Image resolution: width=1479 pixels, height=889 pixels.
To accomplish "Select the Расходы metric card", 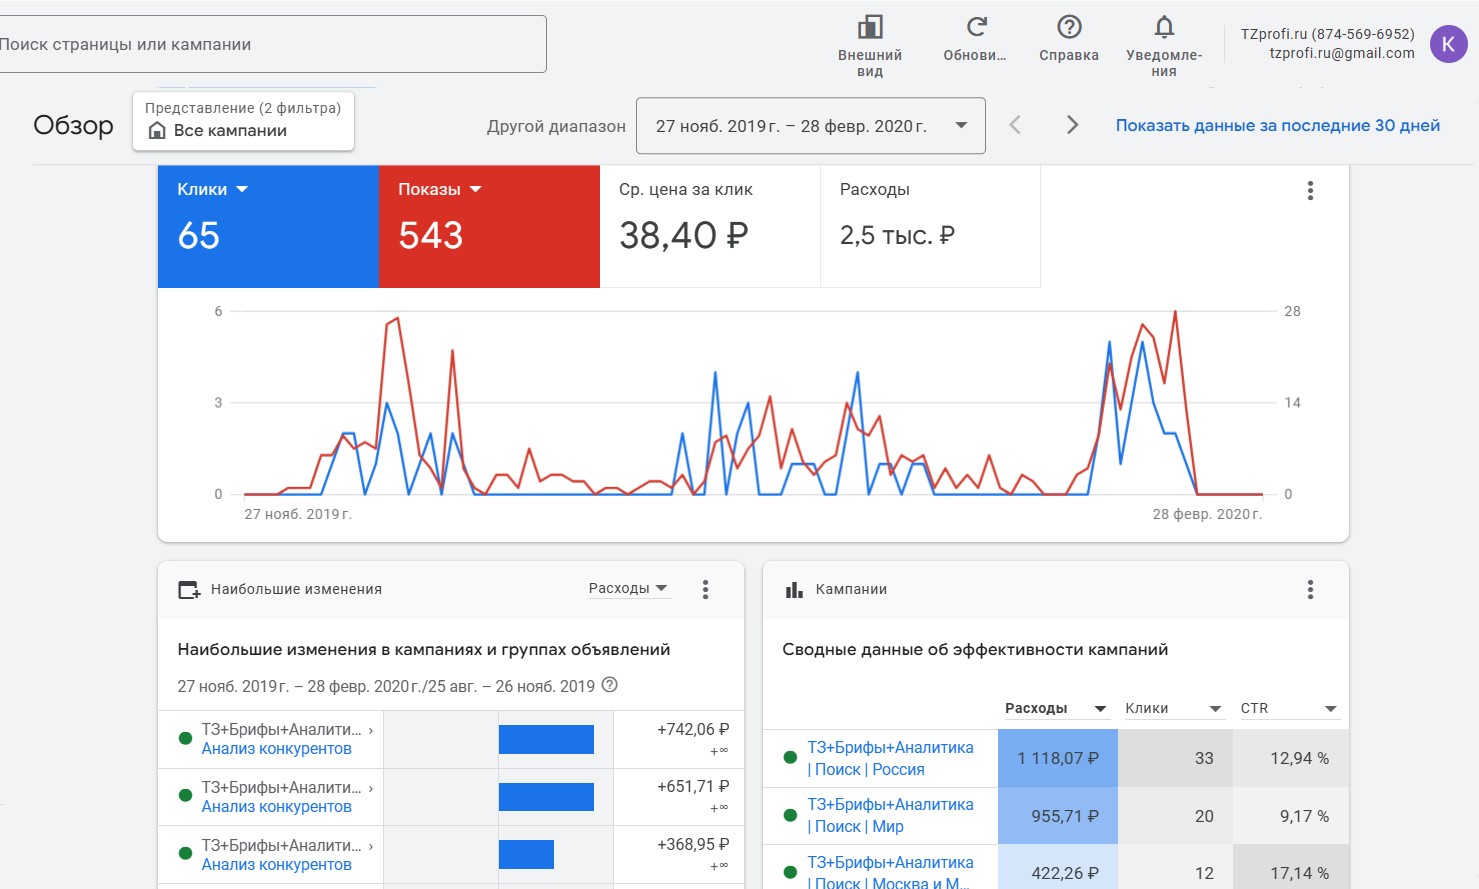I will [x=930, y=227].
